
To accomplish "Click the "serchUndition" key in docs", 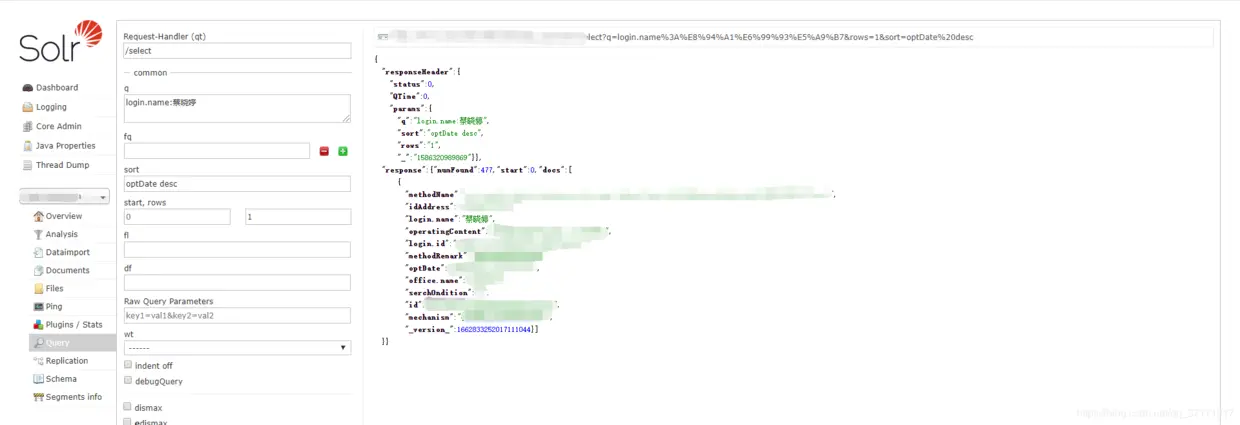I will (437, 292).
